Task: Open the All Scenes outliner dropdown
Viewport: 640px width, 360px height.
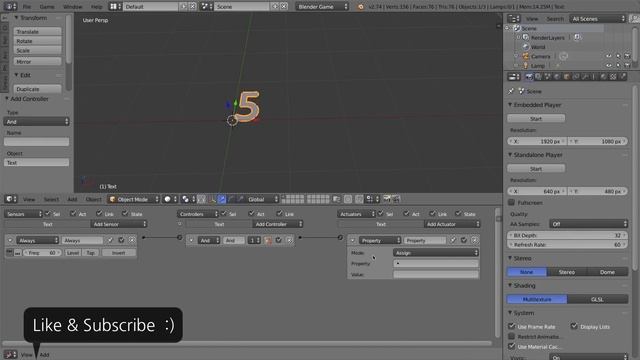Action: point(598,19)
